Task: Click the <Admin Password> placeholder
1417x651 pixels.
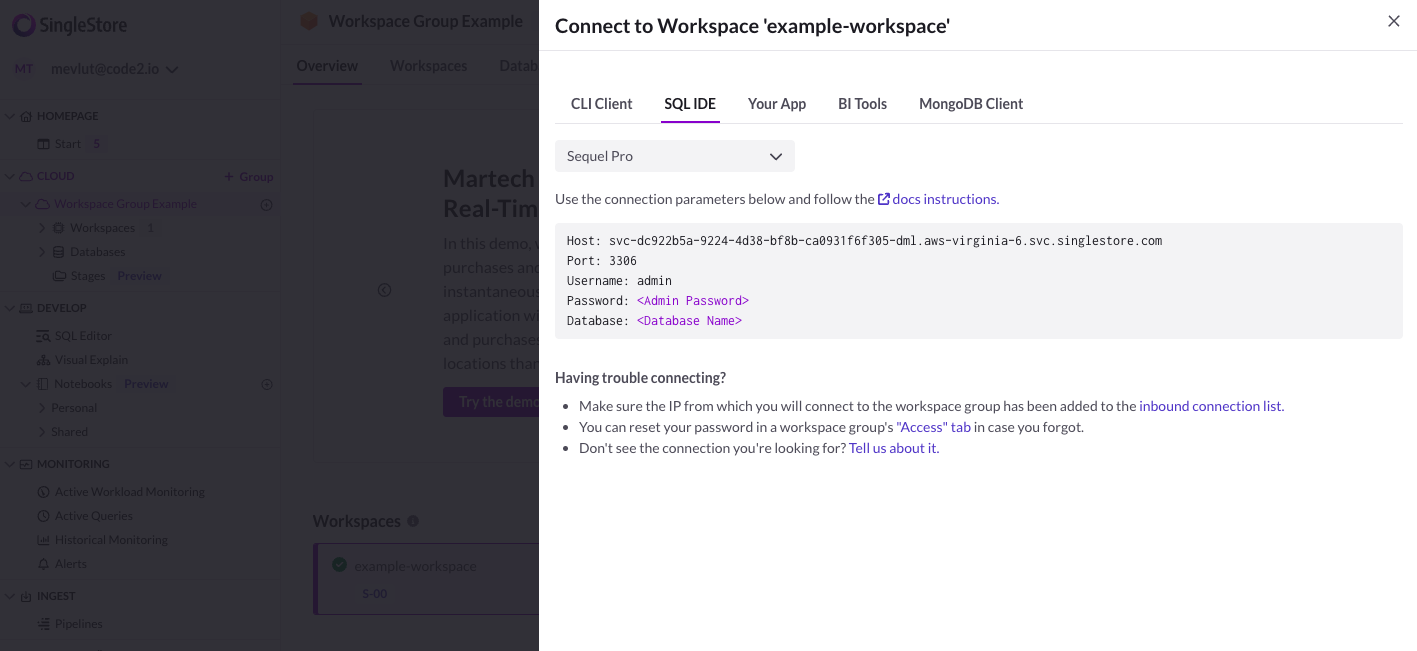Action: [x=692, y=301]
